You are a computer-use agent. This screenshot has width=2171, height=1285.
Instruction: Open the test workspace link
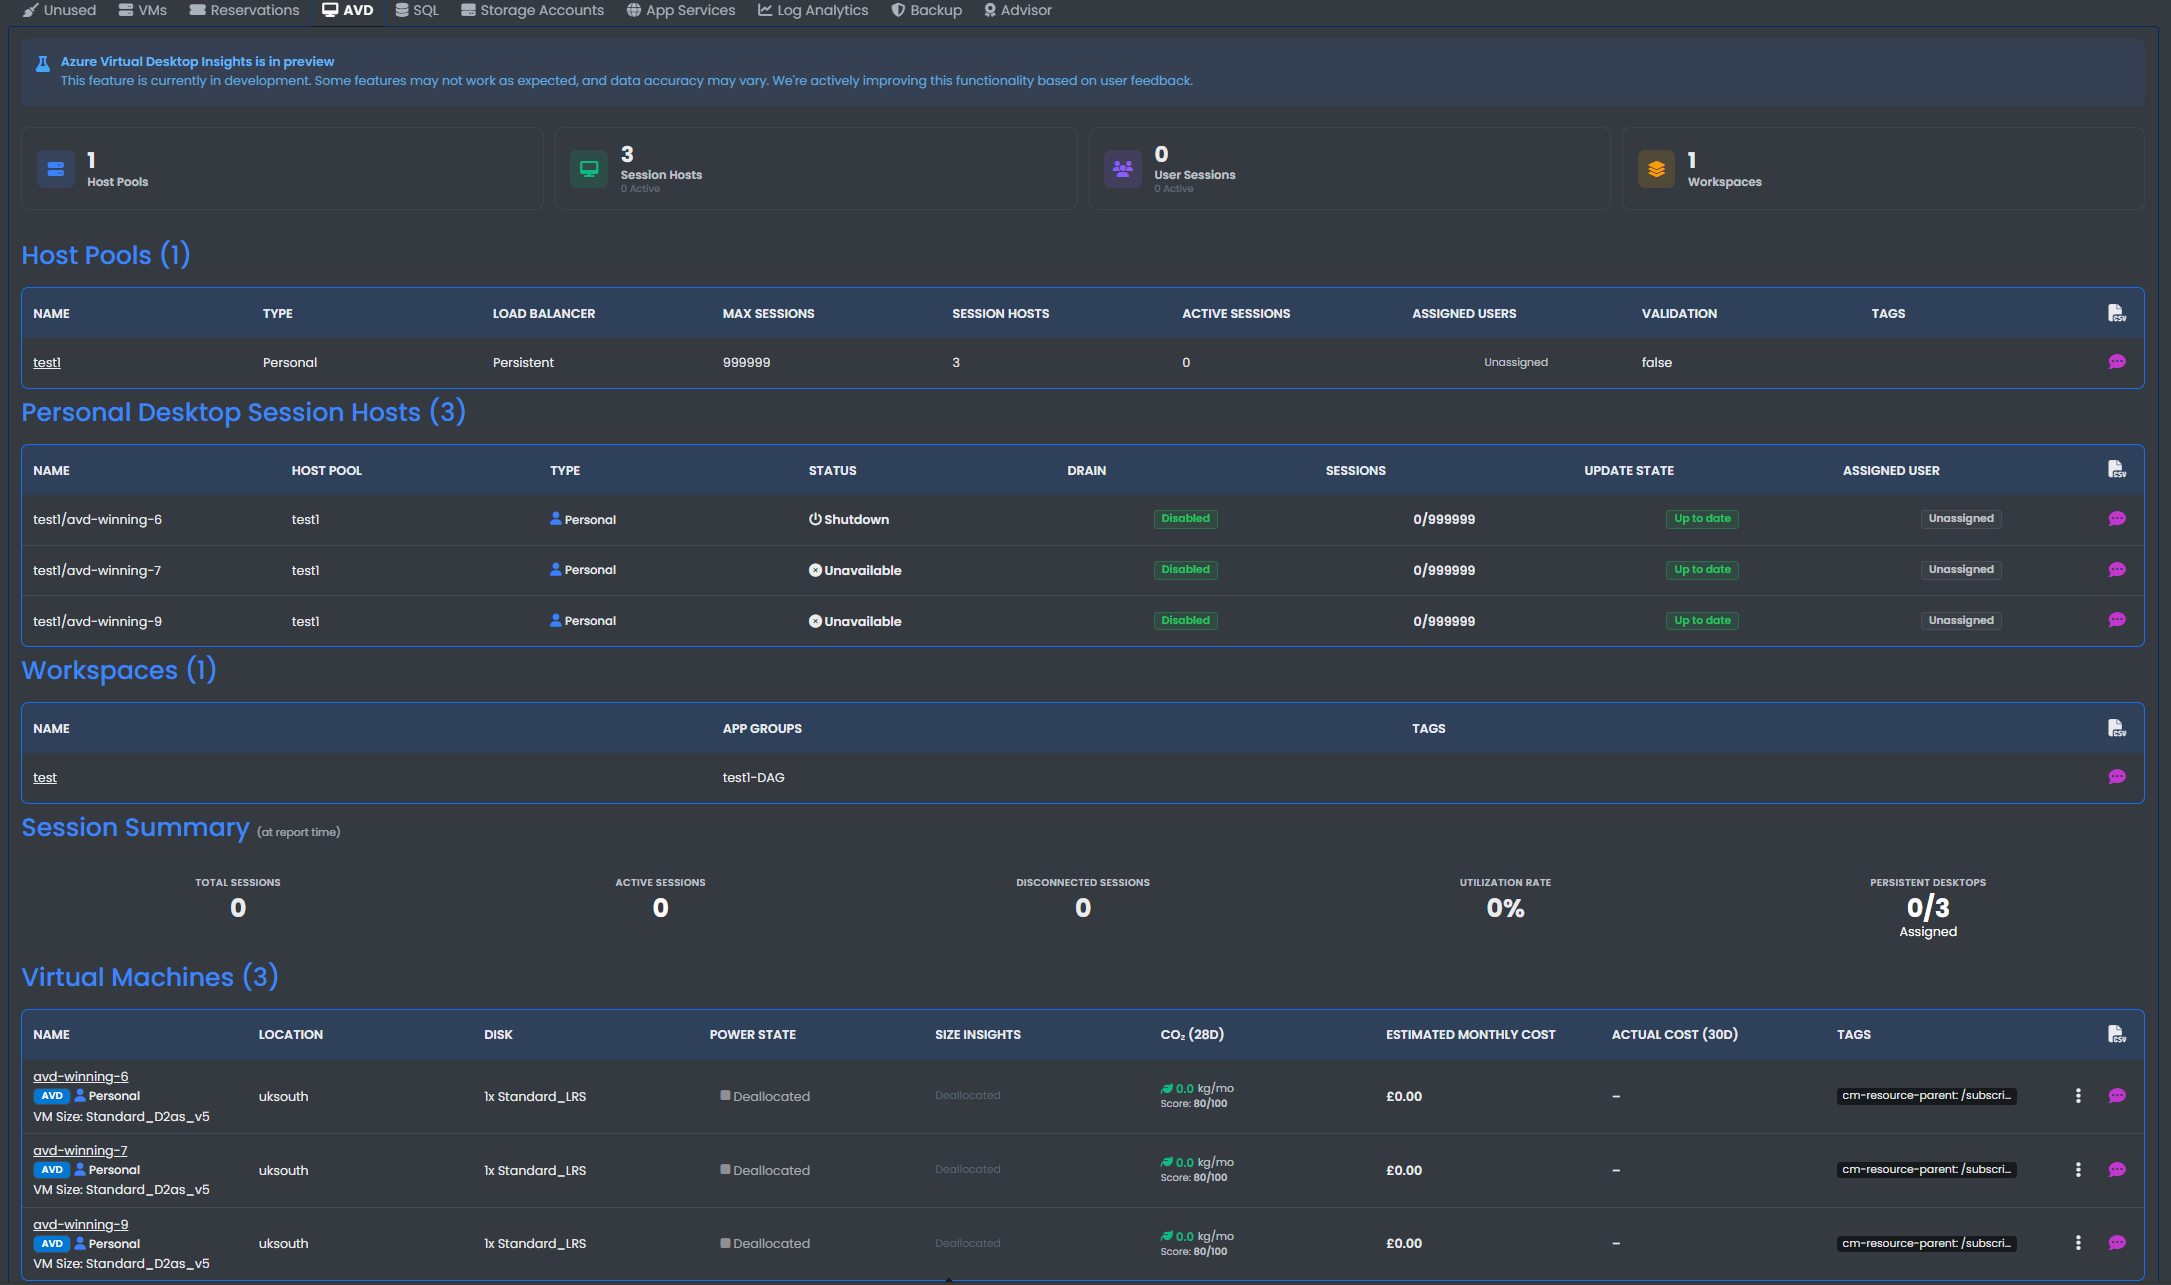tap(45, 777)
